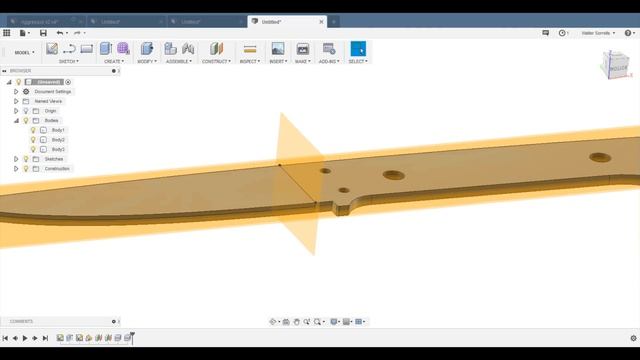The image size is (640, 360).
Task: Click the Redo arrow
Action: click(77, 33)
